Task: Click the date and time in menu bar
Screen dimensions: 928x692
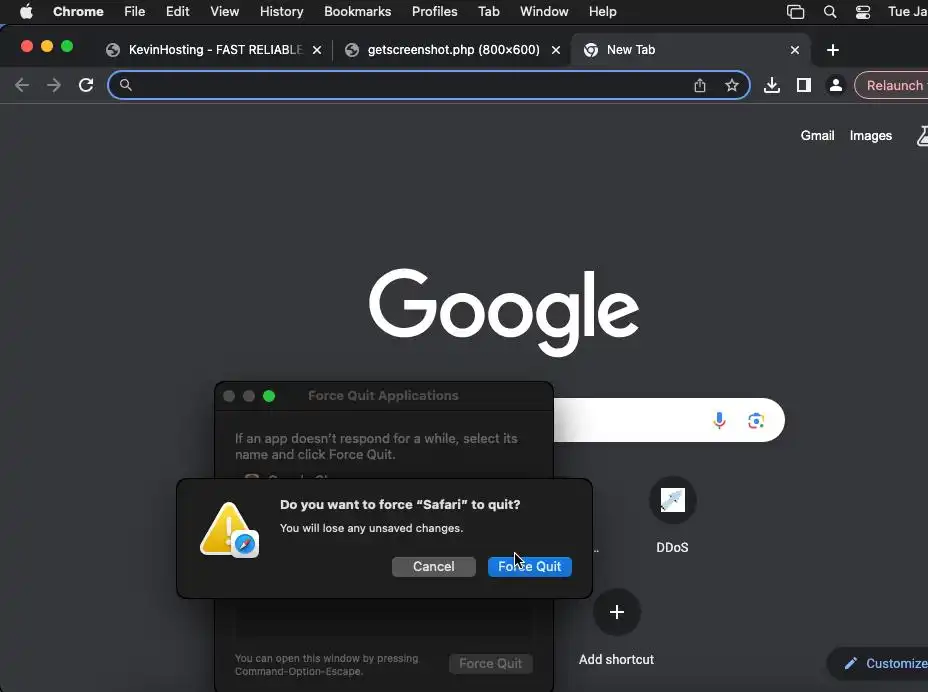Action: coord(908,11)
